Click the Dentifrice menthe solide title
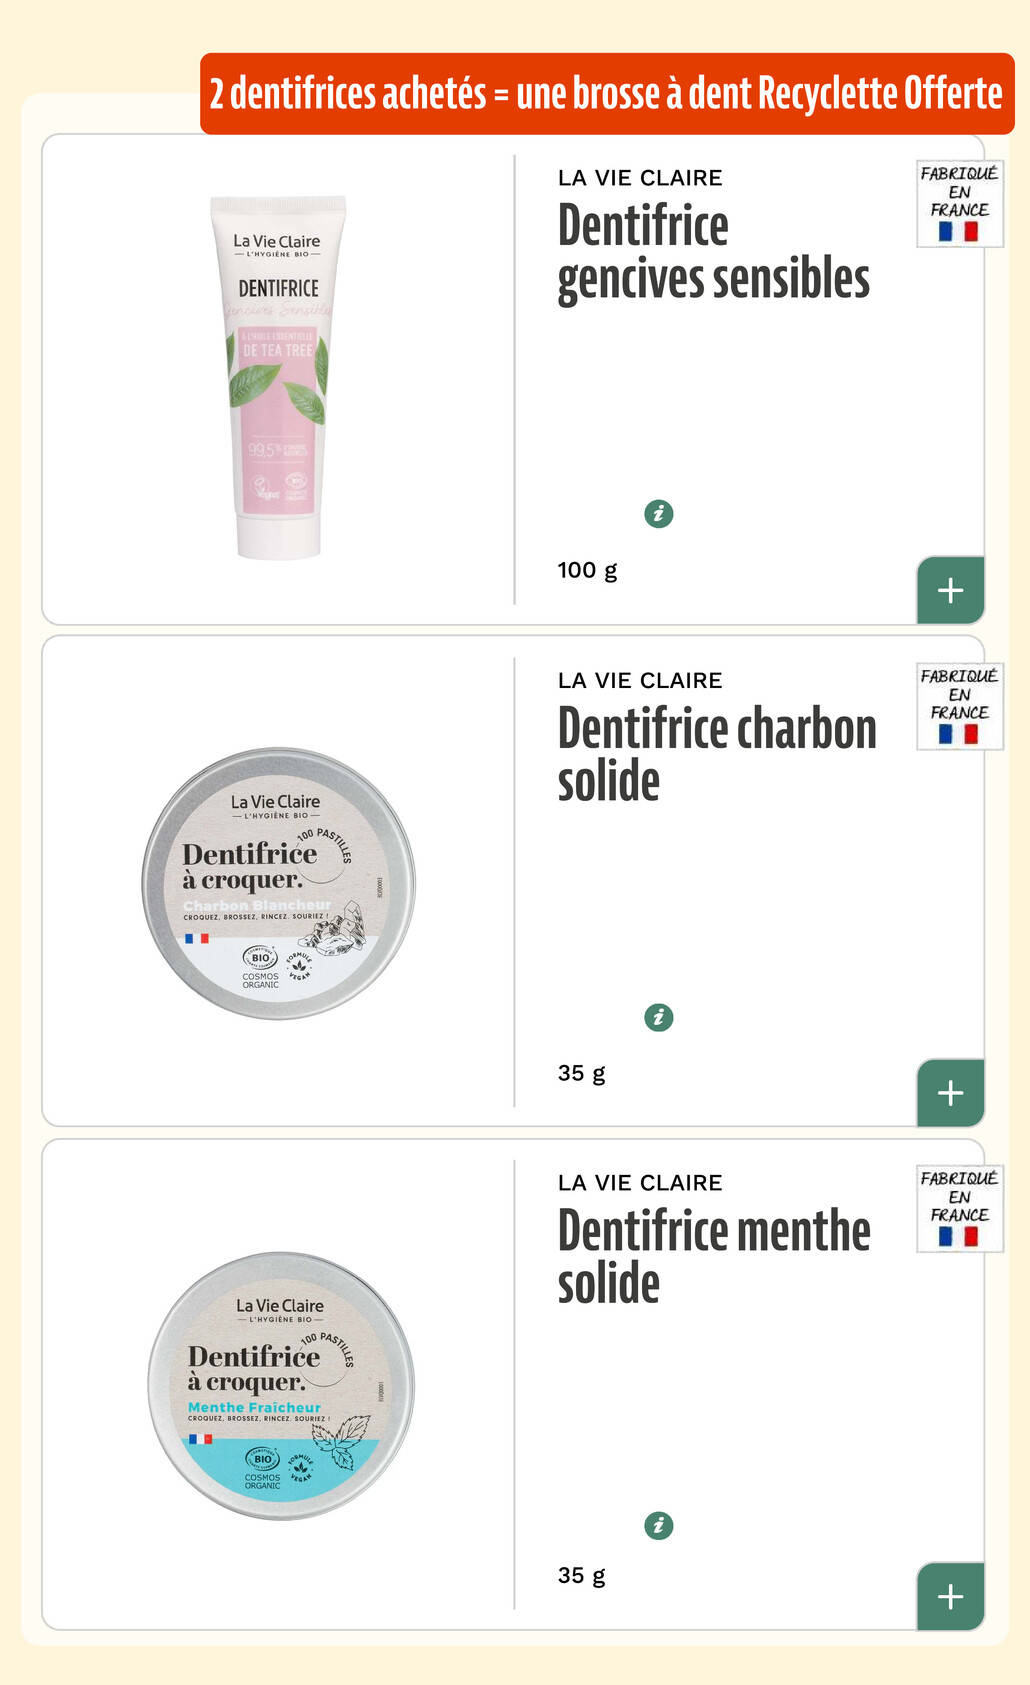The image size is (1030, 1685). point(713,1257)
